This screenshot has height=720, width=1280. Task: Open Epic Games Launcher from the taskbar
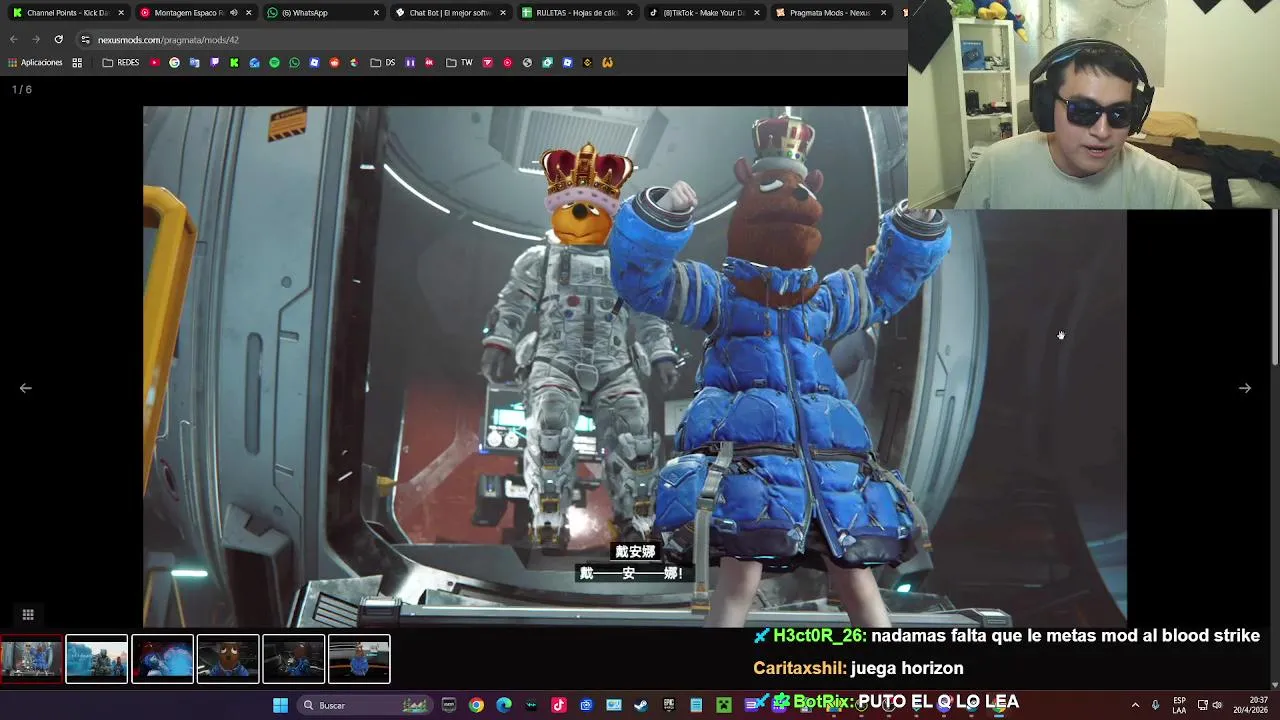point(668,705)
